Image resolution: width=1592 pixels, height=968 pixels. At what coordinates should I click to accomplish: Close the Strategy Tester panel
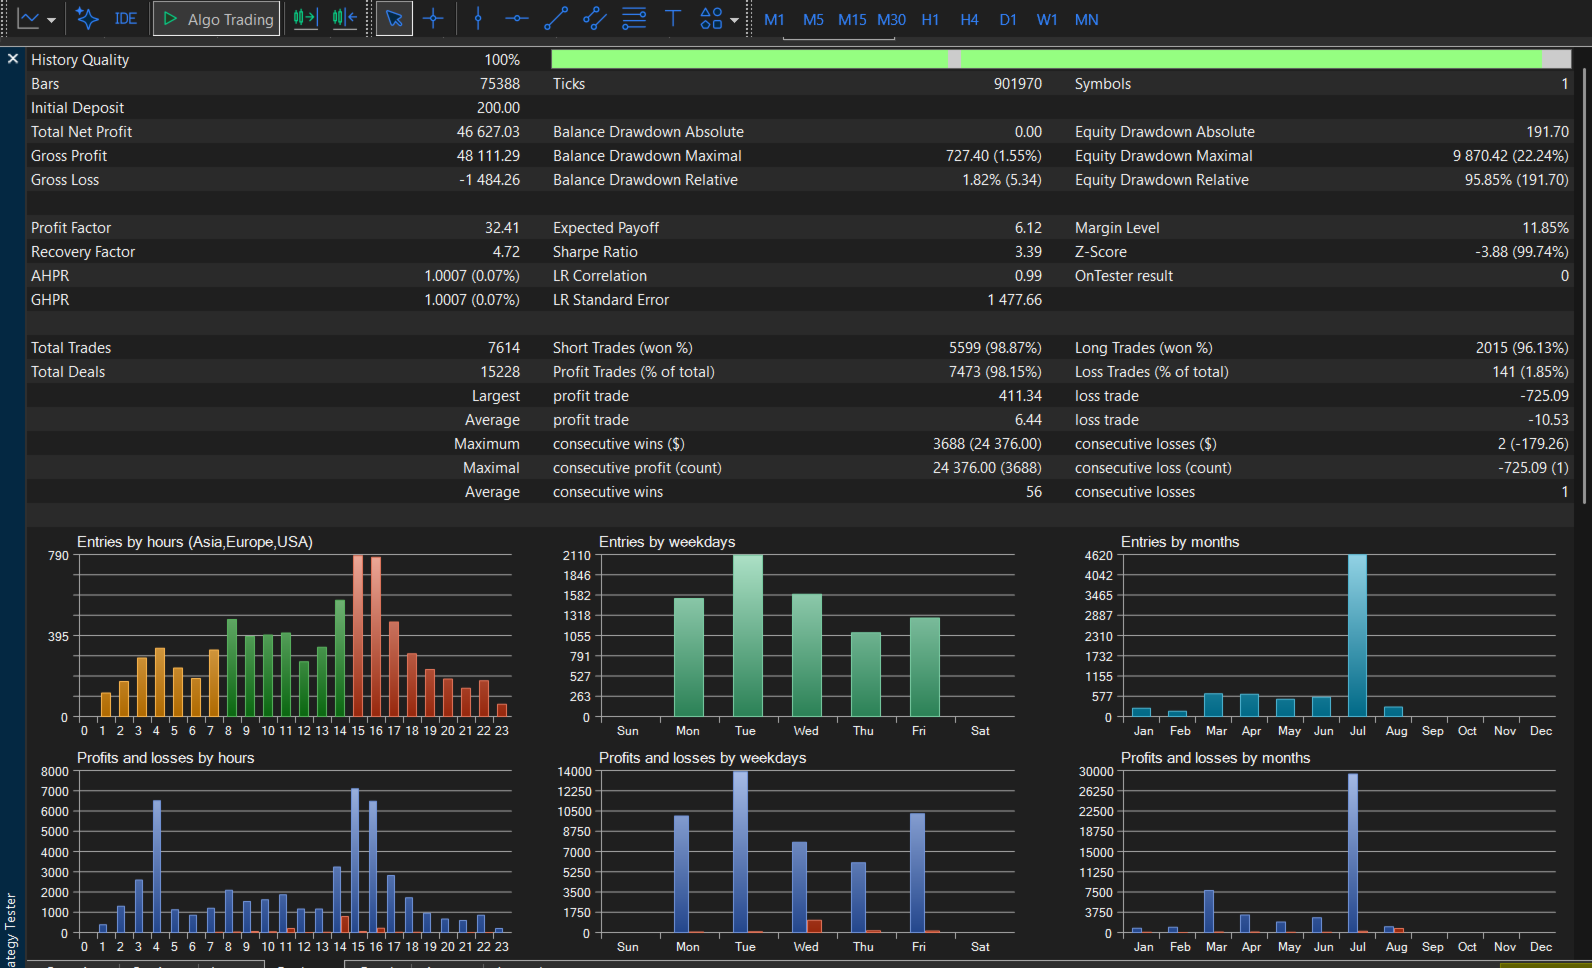[13, 59]
